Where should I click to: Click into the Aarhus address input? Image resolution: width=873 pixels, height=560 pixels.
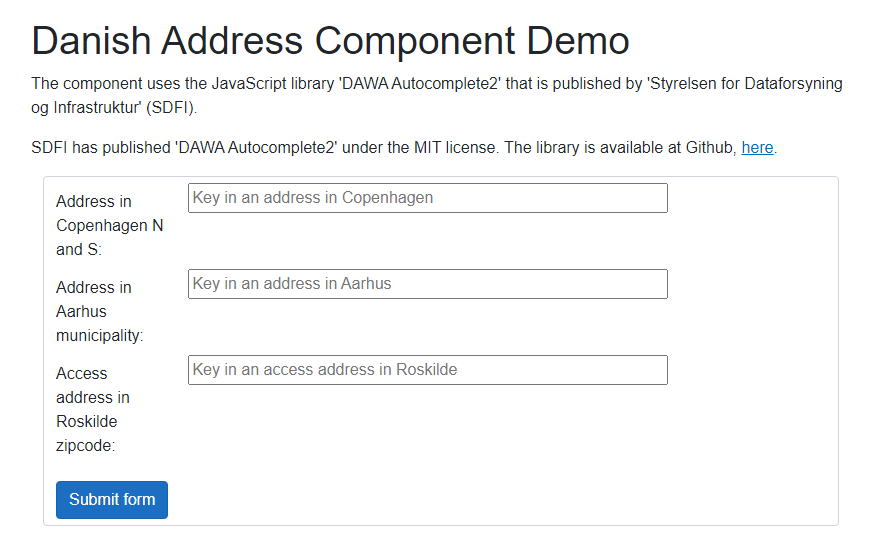click(x=428, y=284)
